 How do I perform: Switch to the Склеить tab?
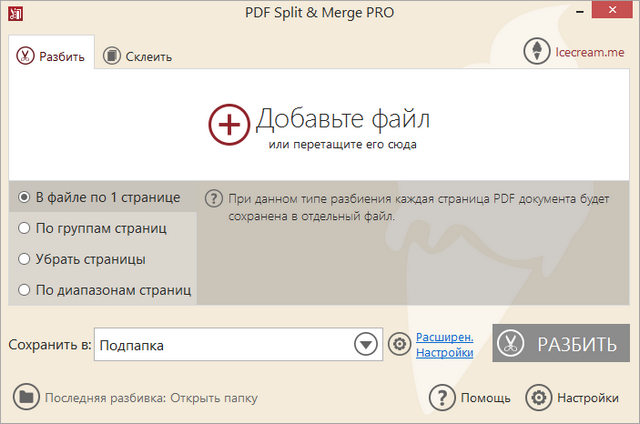click(x=137, y=56)
